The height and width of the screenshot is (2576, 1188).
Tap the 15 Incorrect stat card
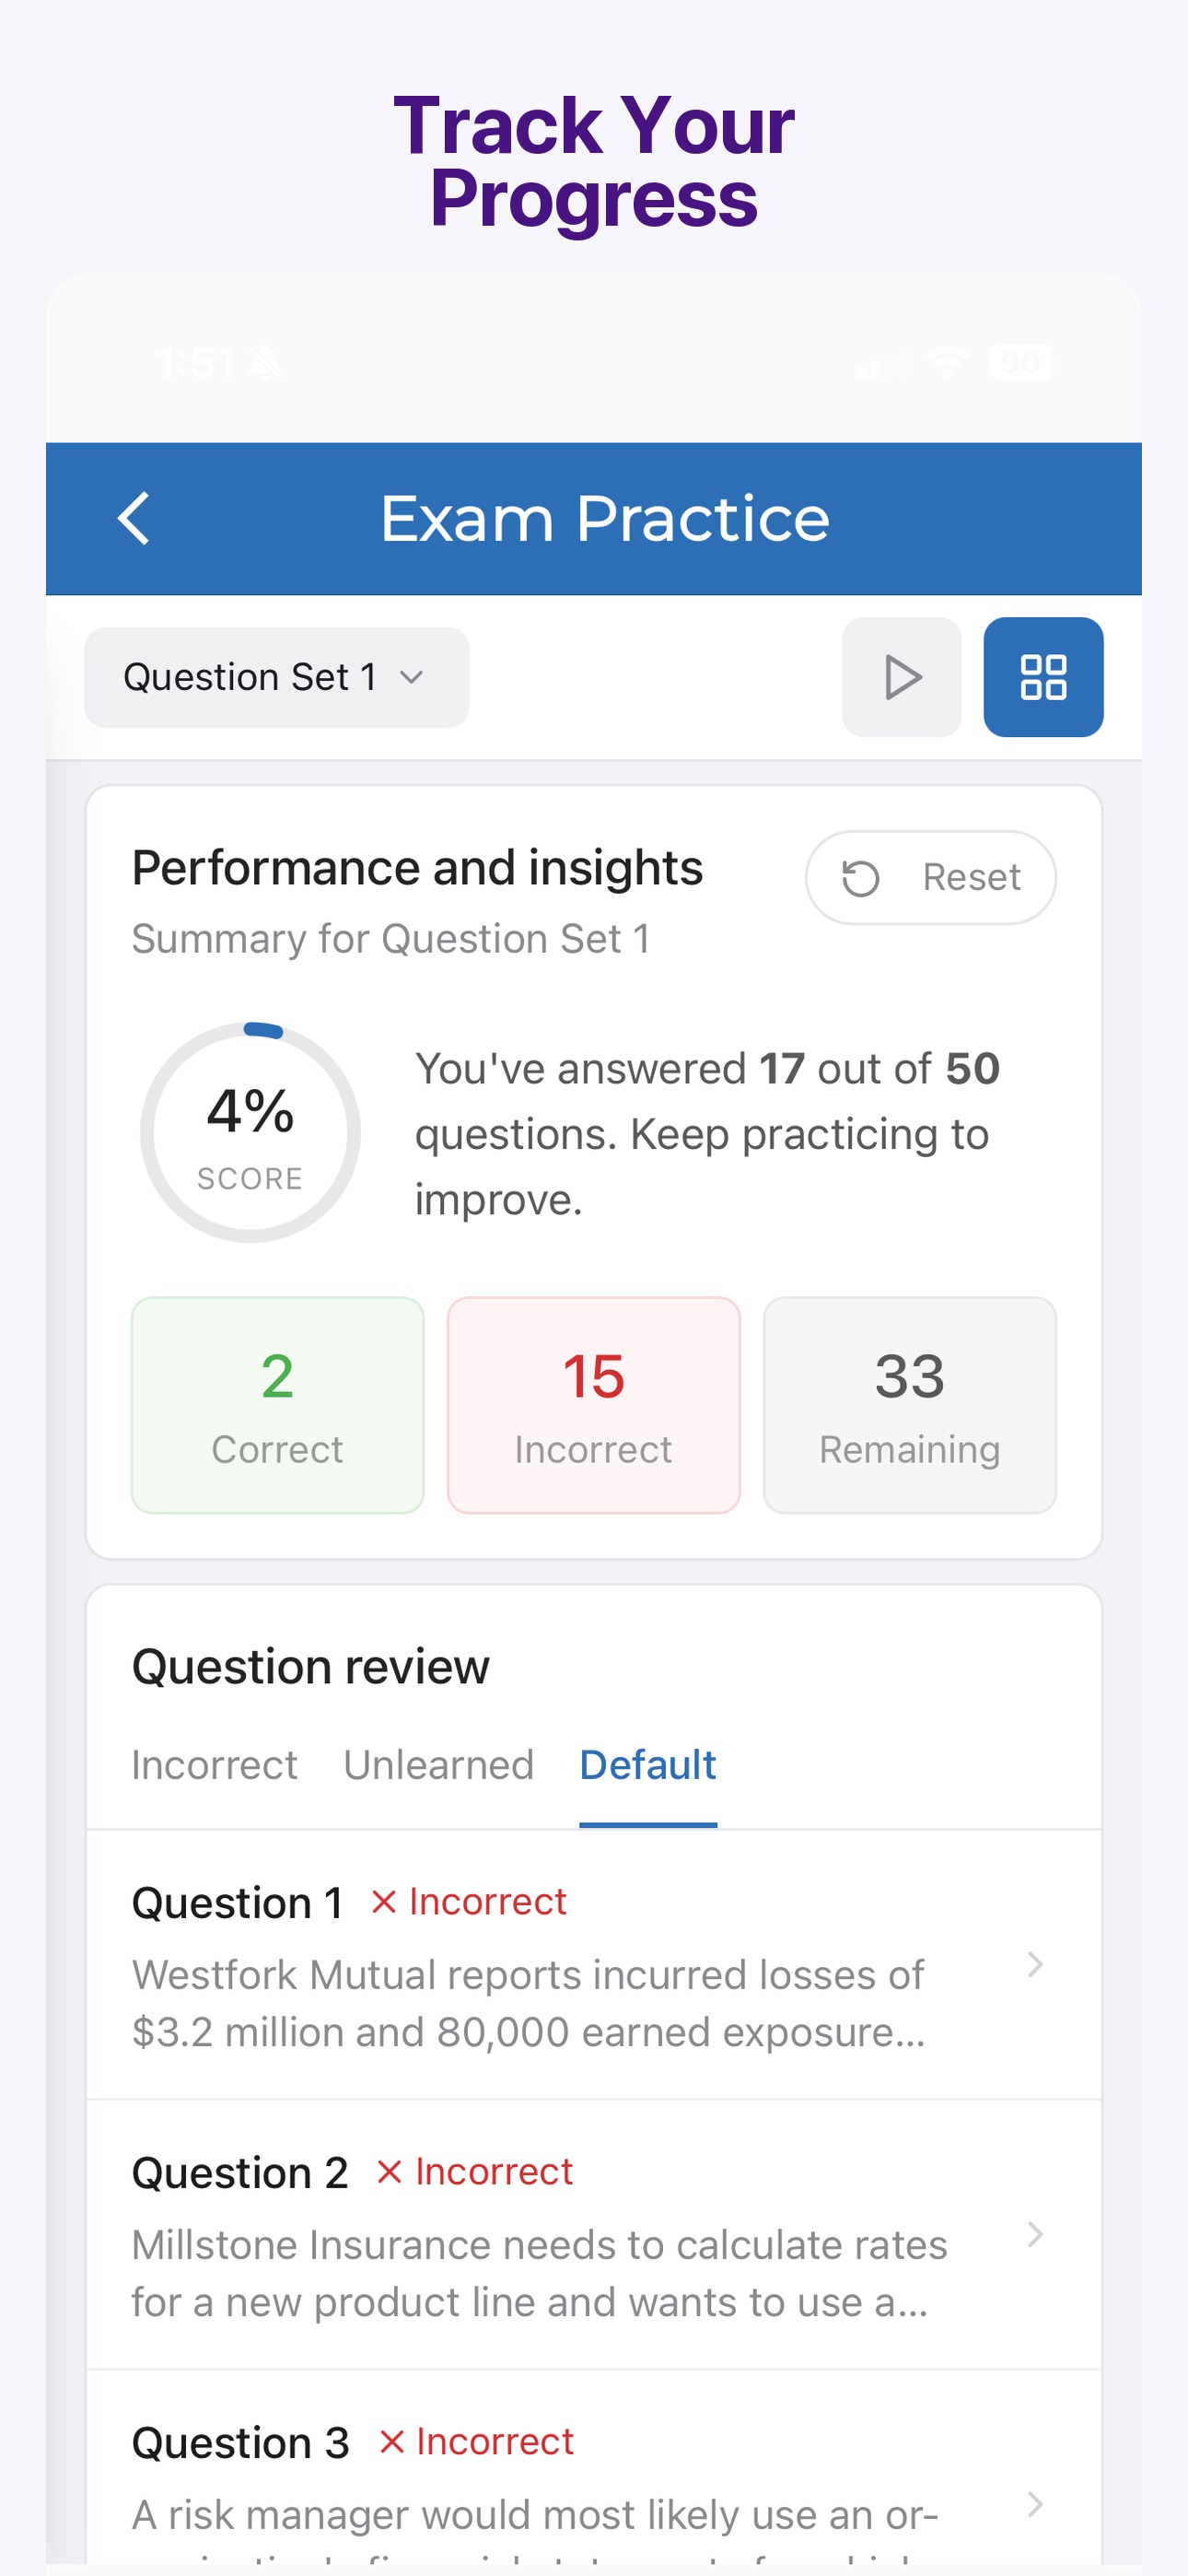[593, 1405]
